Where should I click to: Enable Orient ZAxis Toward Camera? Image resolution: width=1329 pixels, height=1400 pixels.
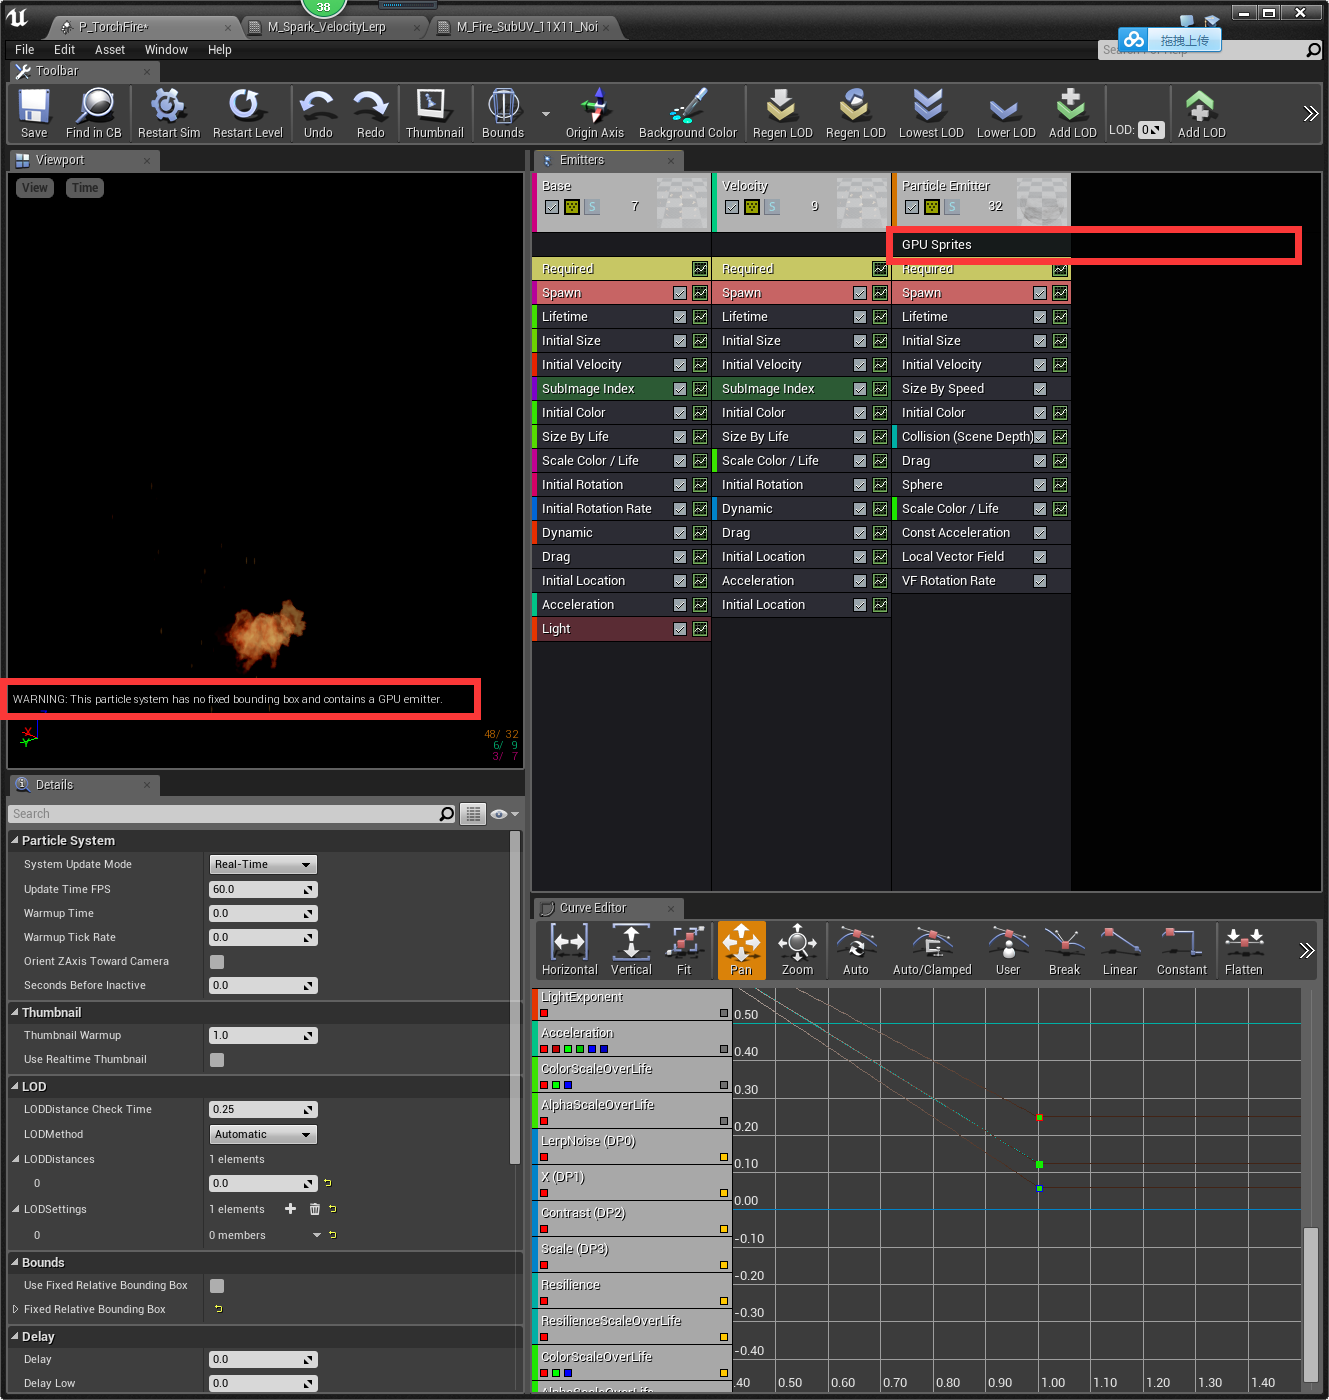[216, 961]
